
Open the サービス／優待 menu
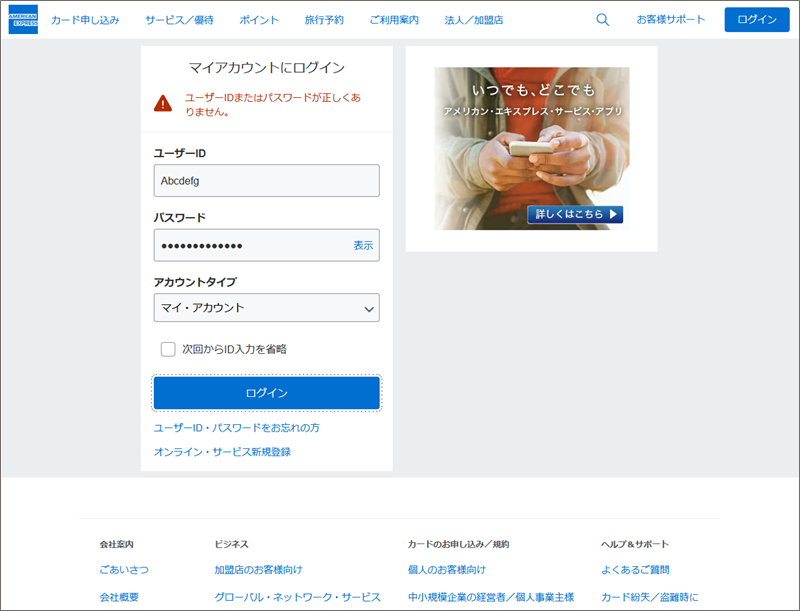pos(178,20)
